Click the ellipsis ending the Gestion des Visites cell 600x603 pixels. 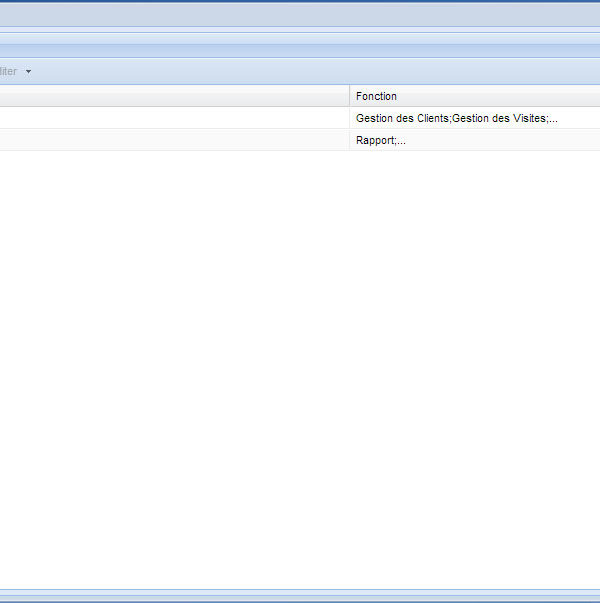(x=553, y=118)
